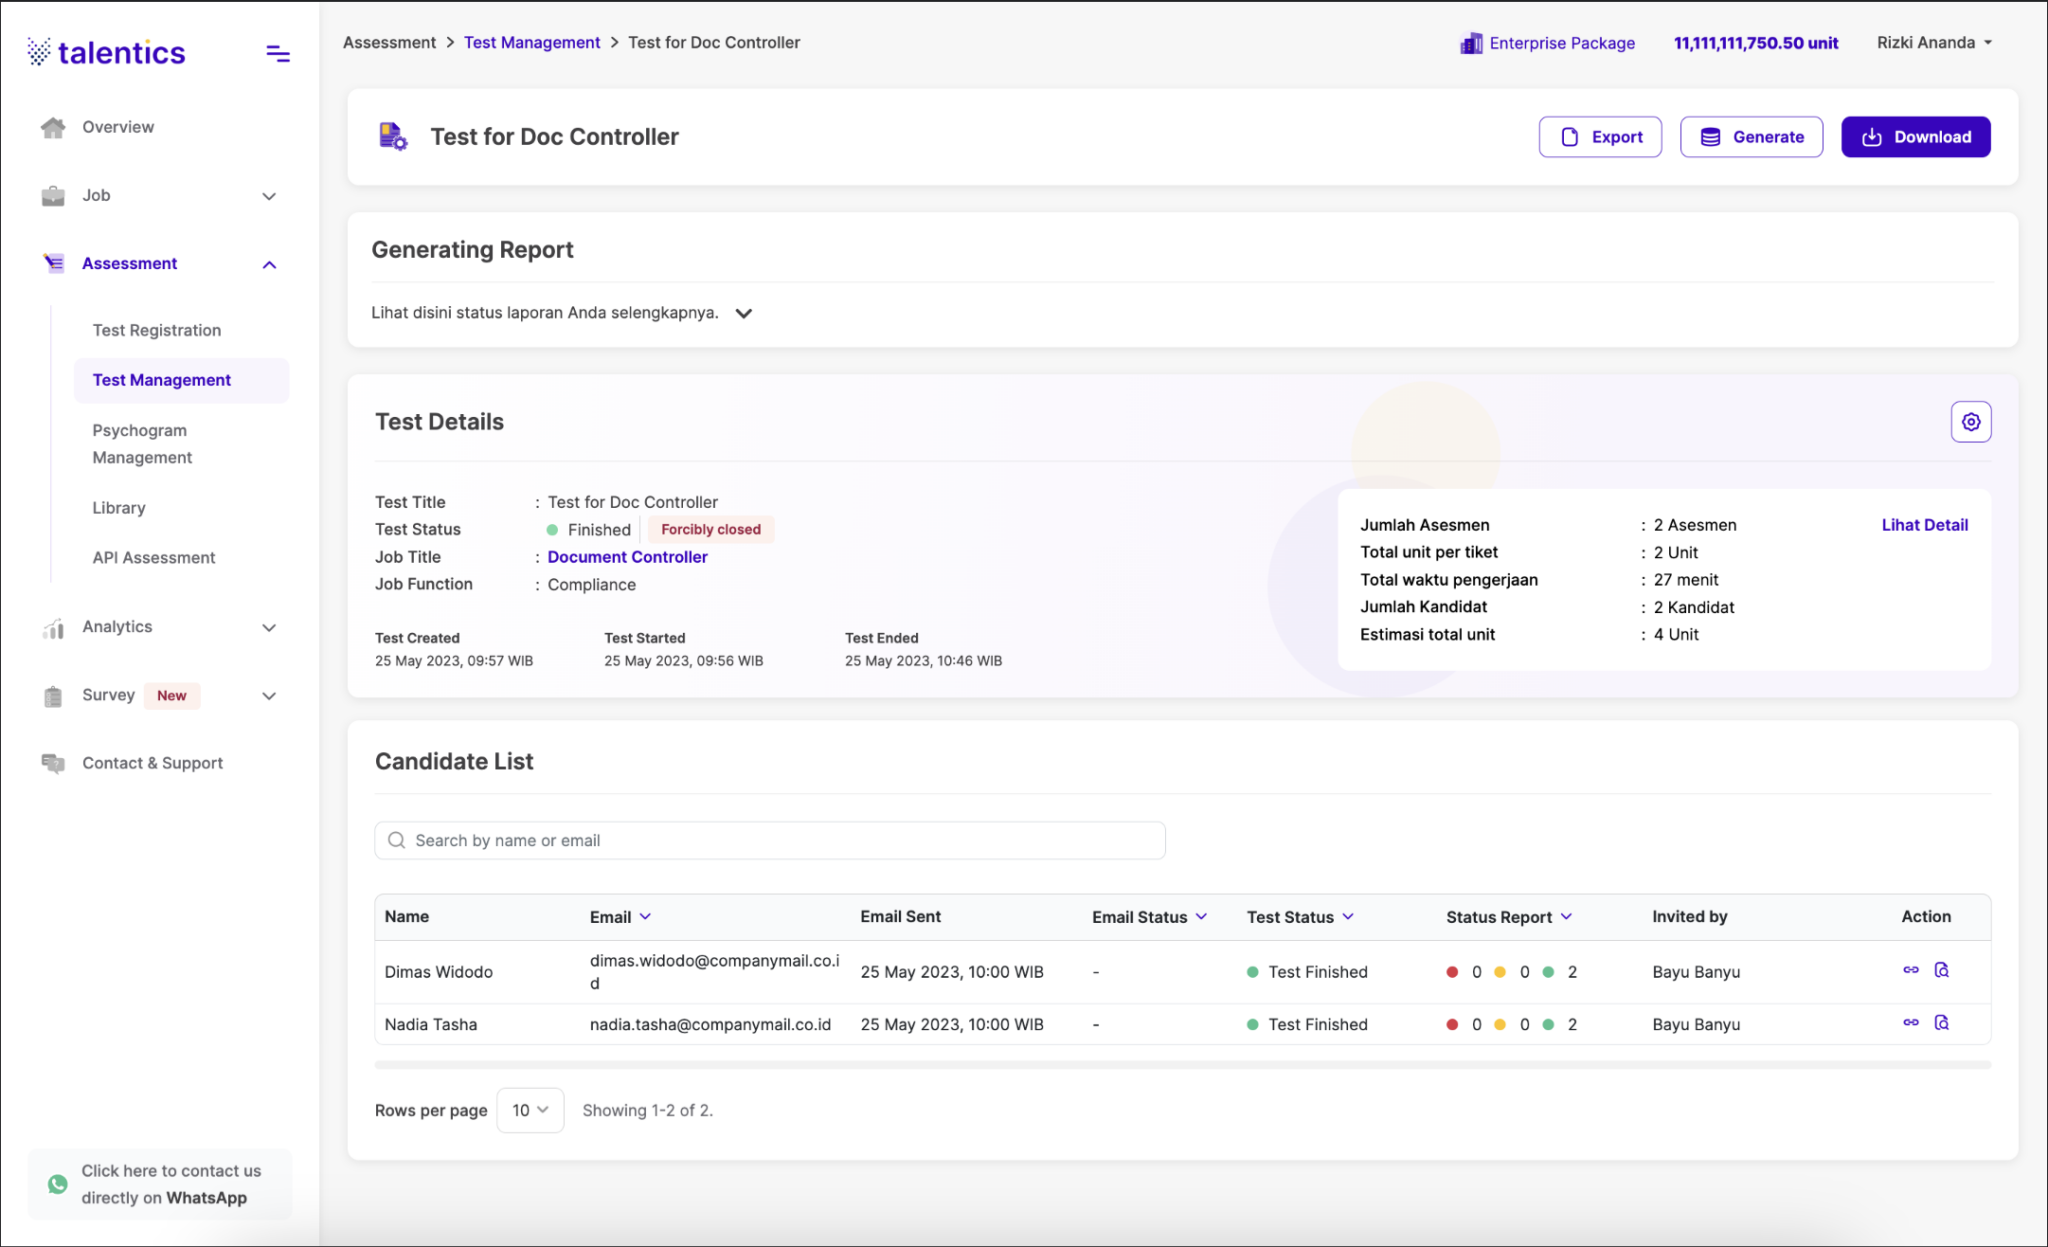Open Psychogram Management sidebar item
The image size is (2048, 1247).
tap(142, 444)
